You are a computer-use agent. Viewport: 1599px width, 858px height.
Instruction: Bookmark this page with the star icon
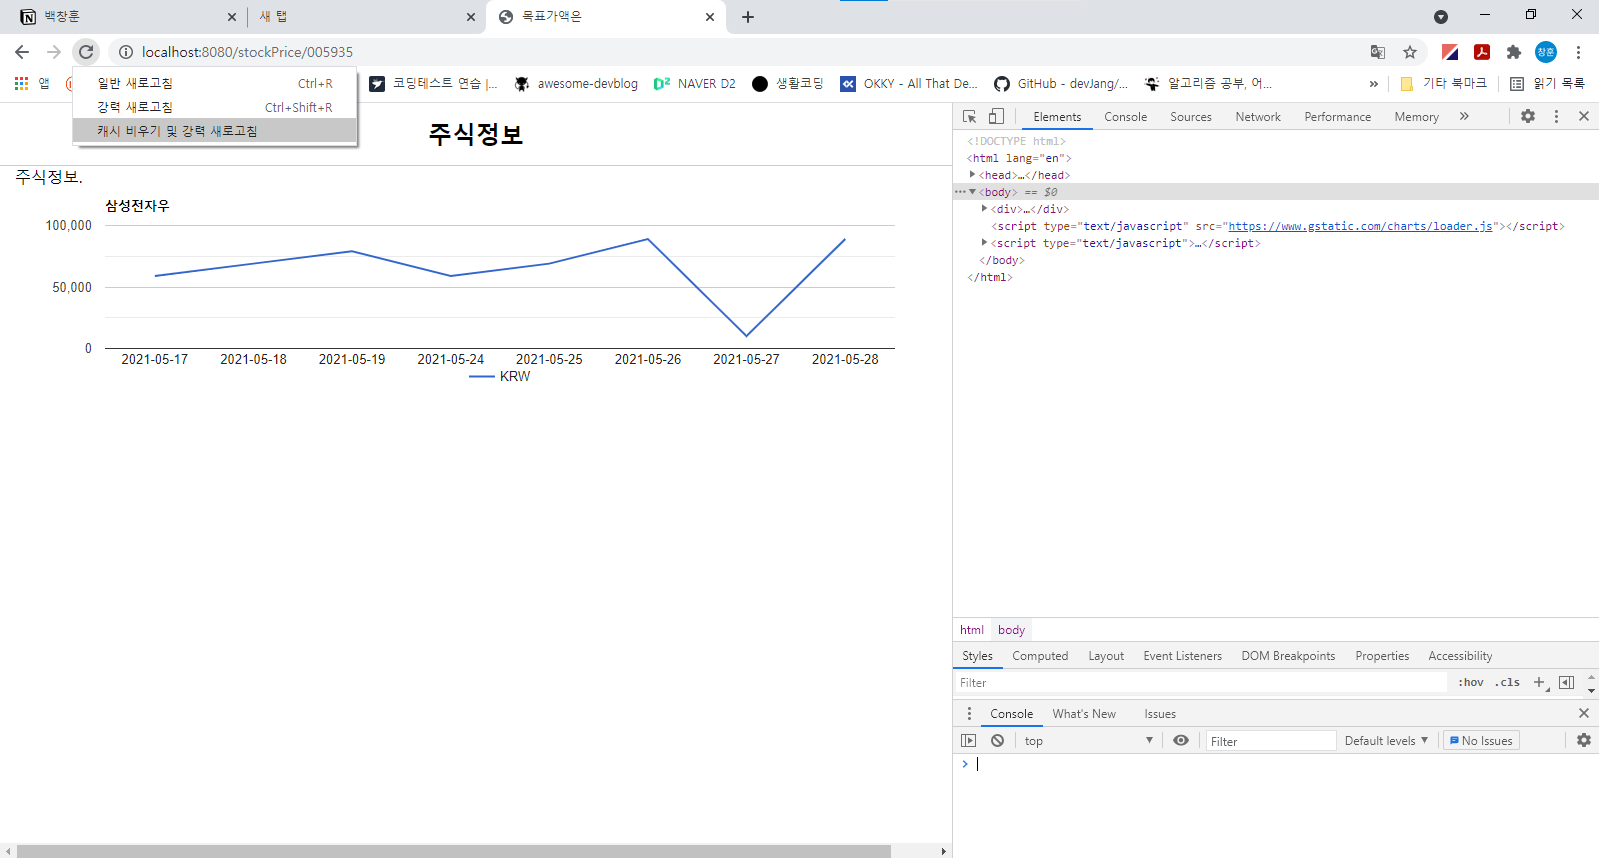tap(1410, 52)
